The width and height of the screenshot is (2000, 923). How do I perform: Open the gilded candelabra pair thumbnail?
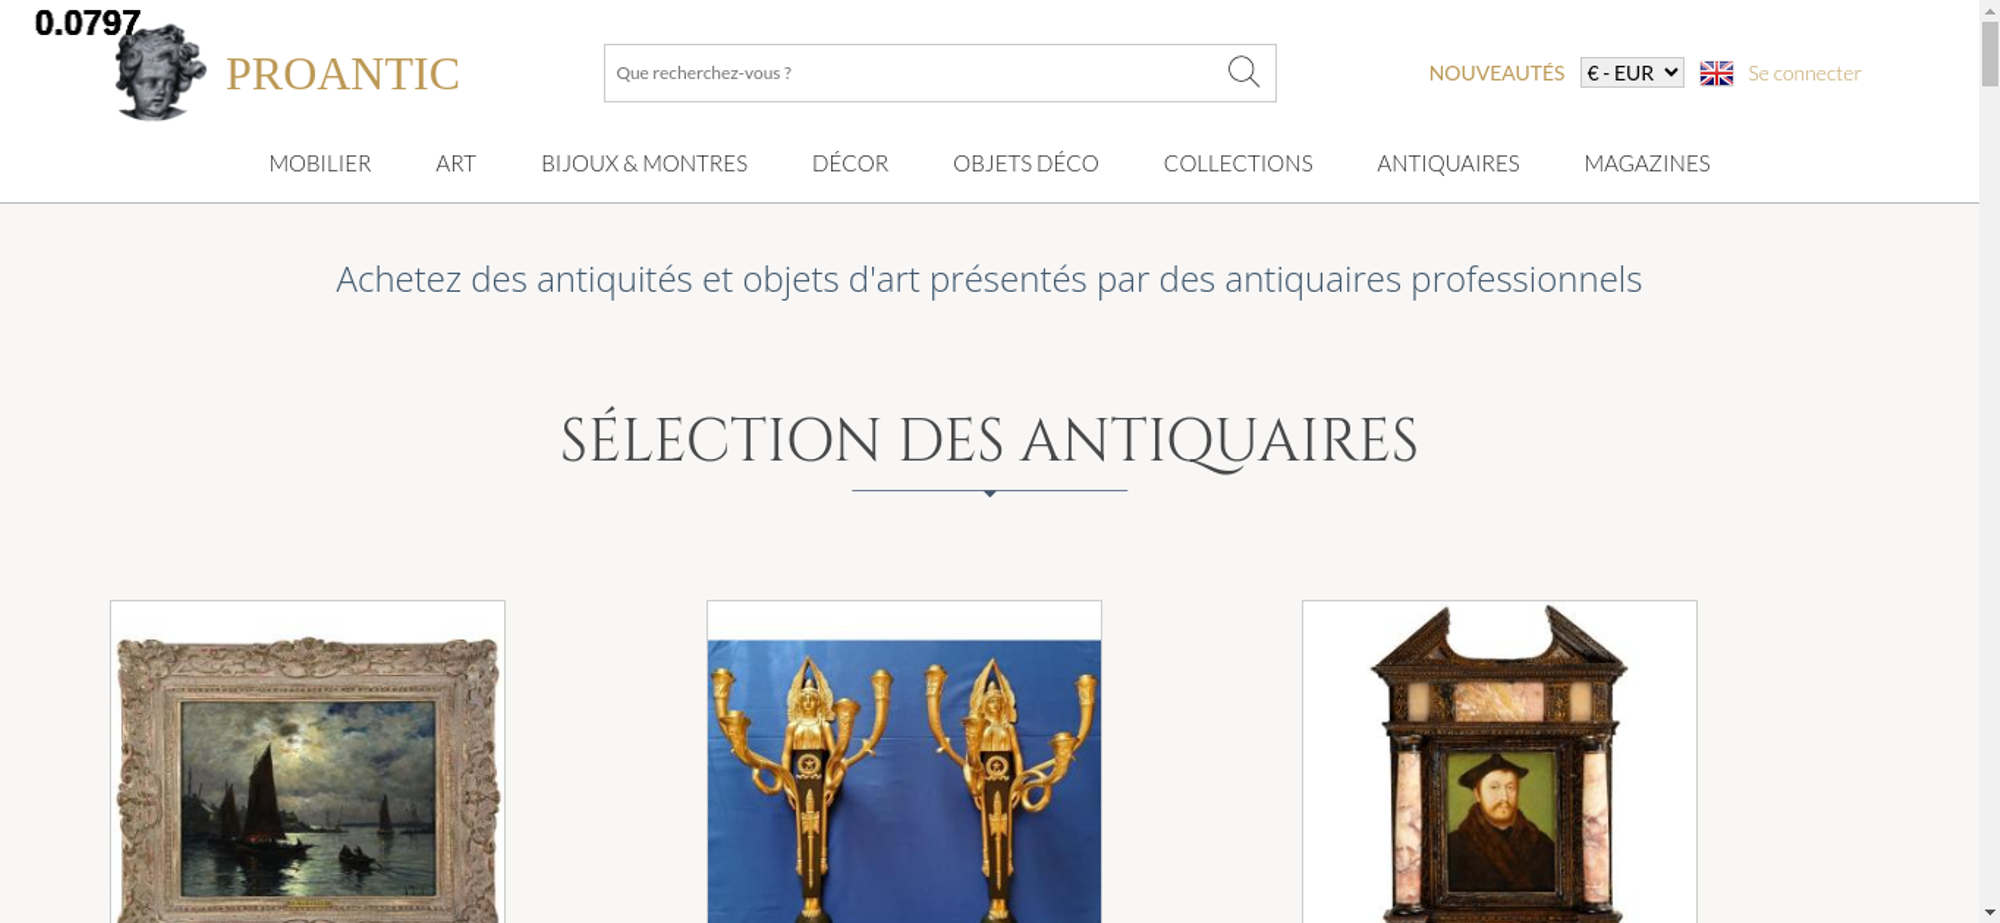[904, 762]
